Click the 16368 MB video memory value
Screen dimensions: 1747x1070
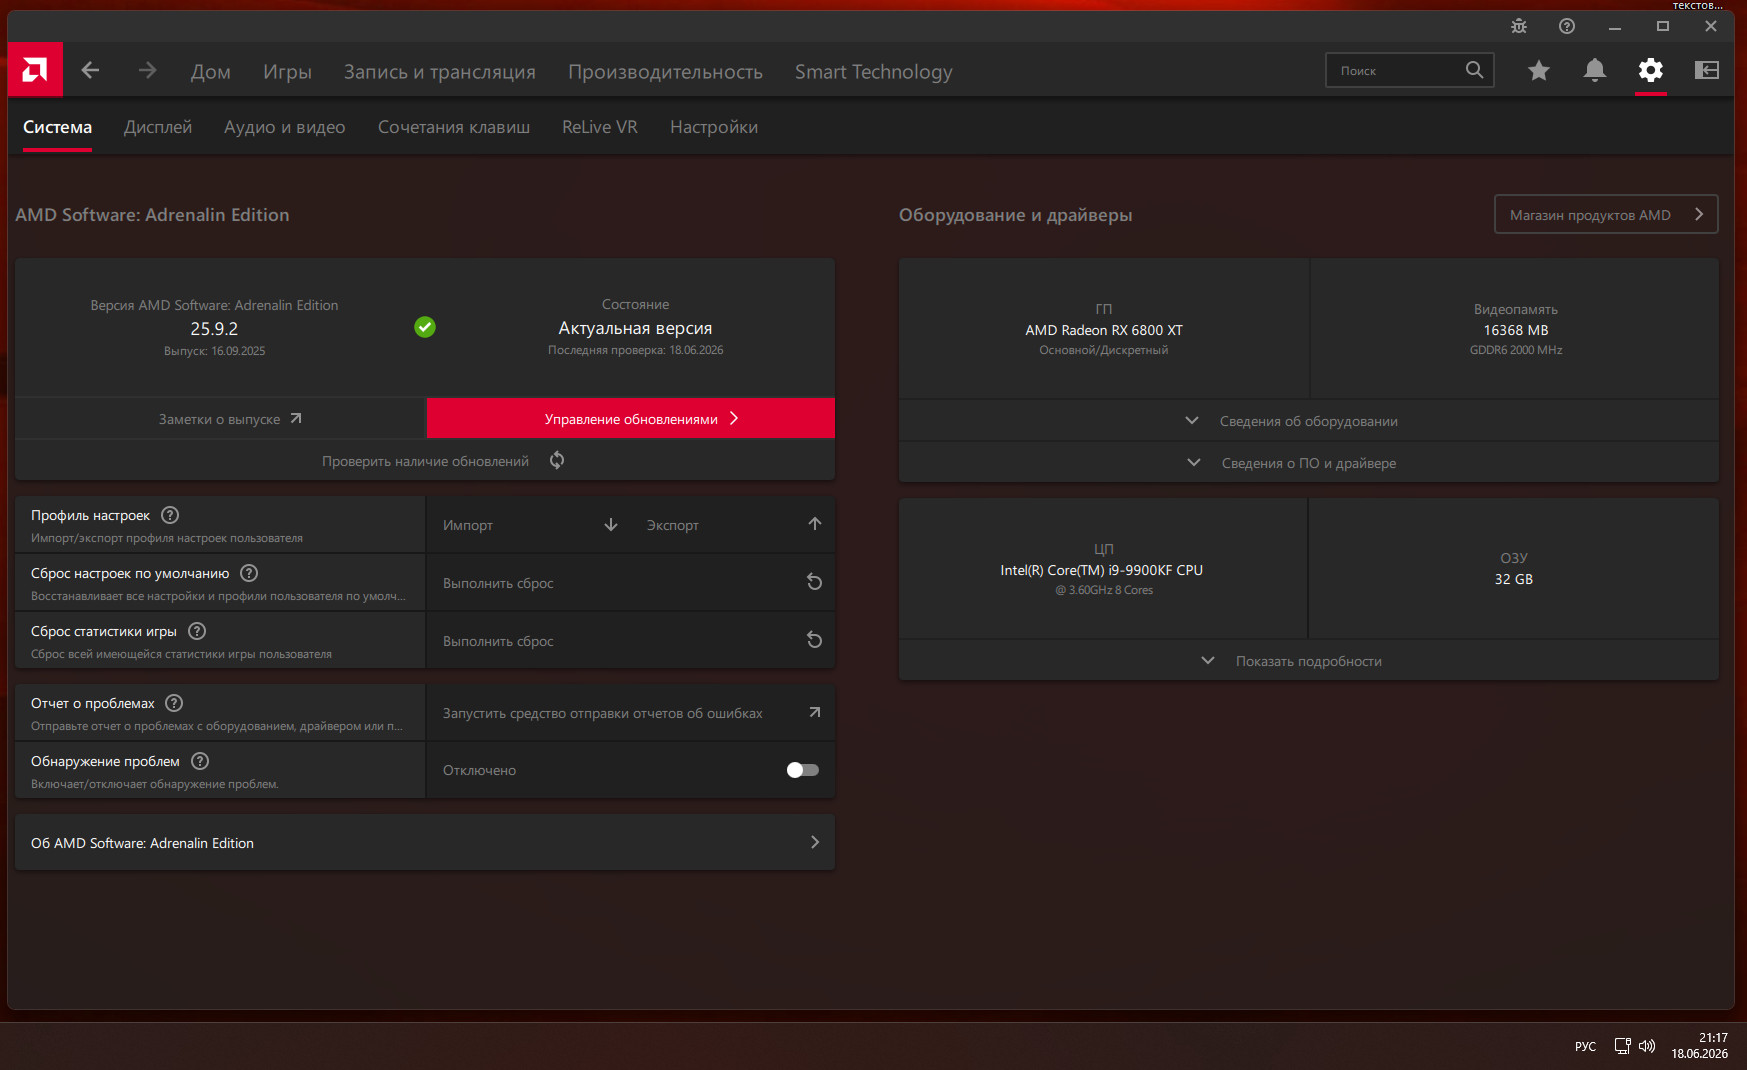pyautogui.click(x=1516, y=330)
